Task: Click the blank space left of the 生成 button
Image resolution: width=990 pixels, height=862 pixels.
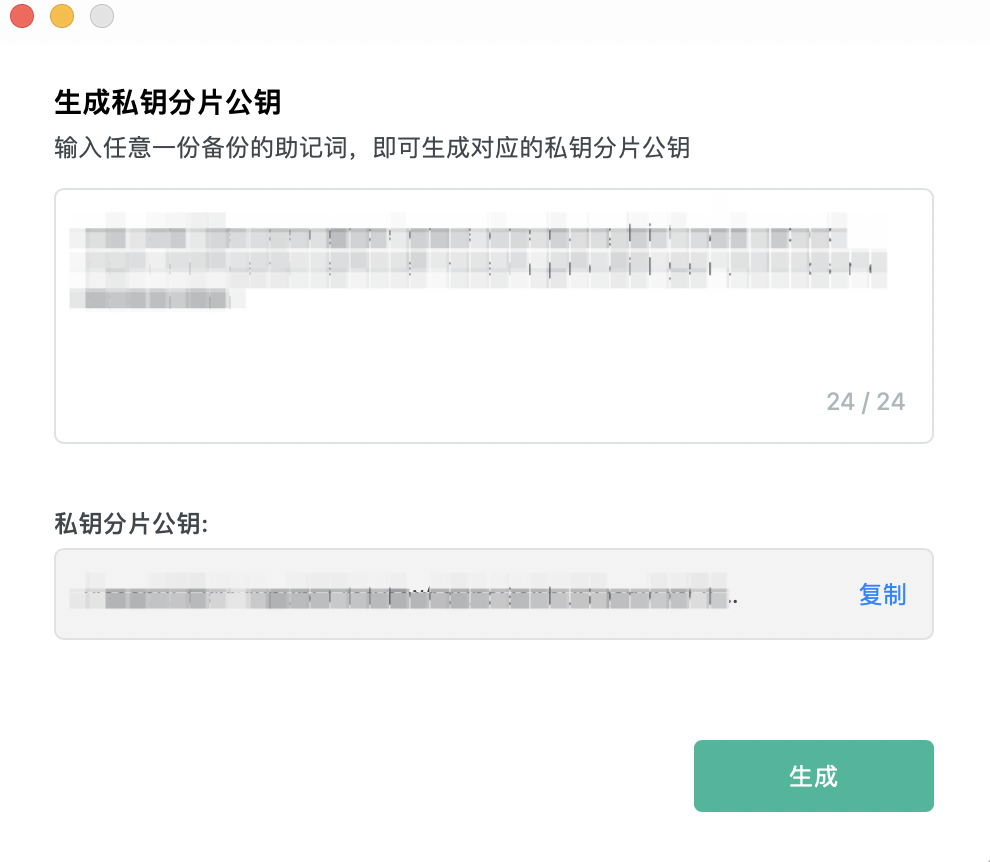Action: [373, 775]
